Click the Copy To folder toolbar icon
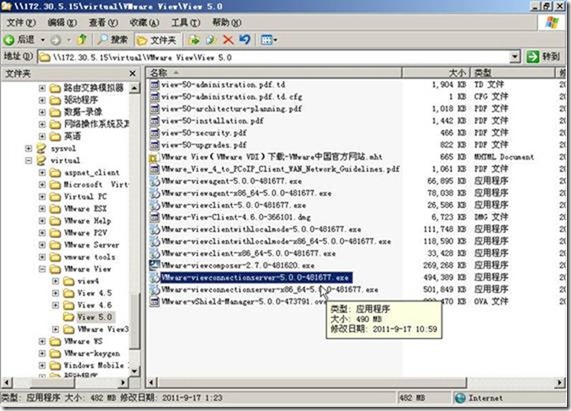This screenshot has height=411, width=571. 211,40
